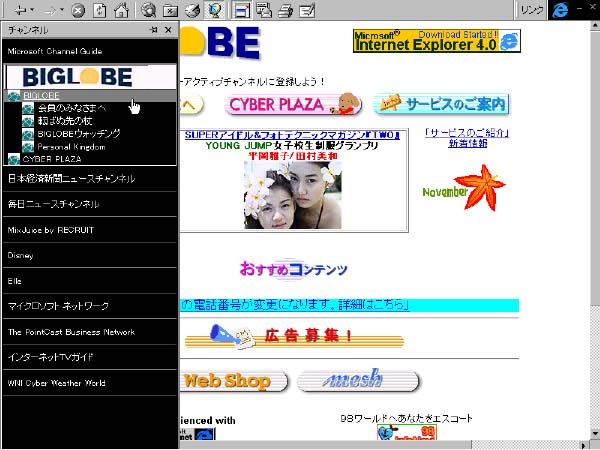Click vertical scrollbar up arrow

click(x=595, y=26)
